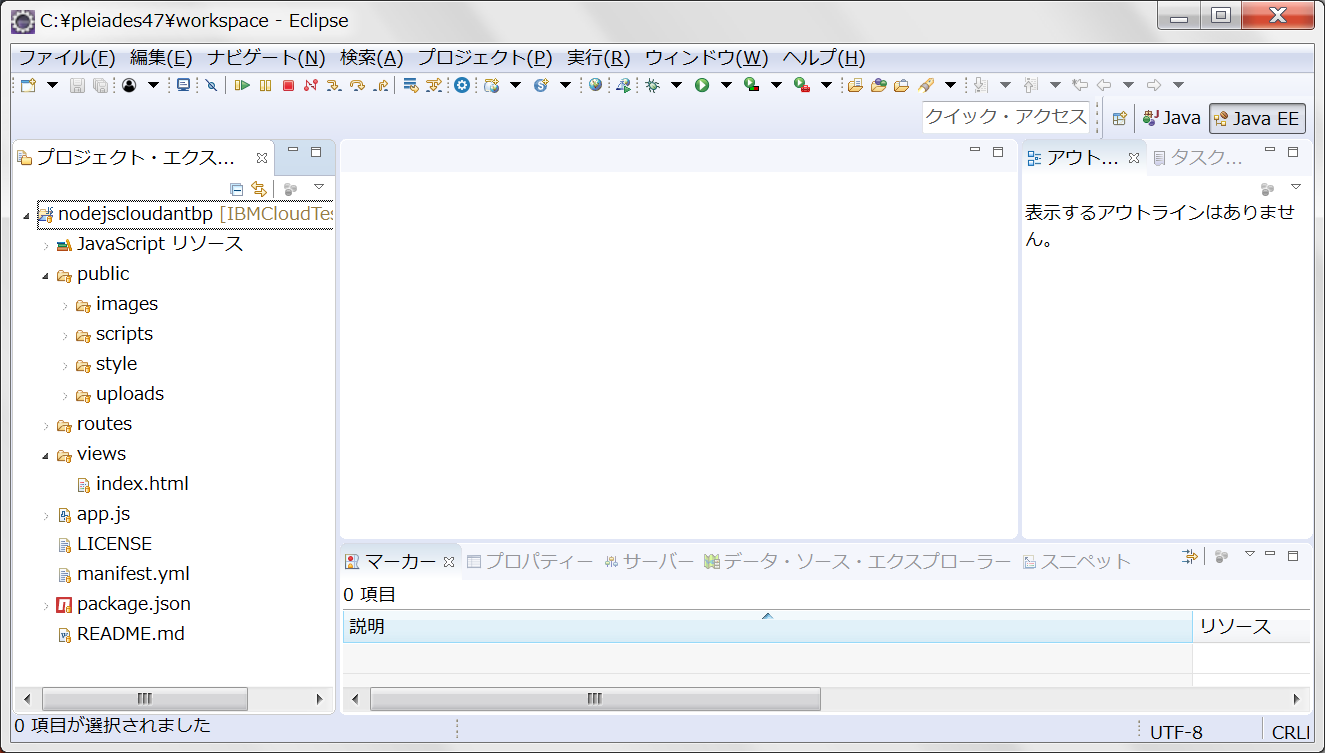This screenshot has width=1325, height=753.
Task: Open the ファイル(F) menu
Action: [x=67, y=58]
